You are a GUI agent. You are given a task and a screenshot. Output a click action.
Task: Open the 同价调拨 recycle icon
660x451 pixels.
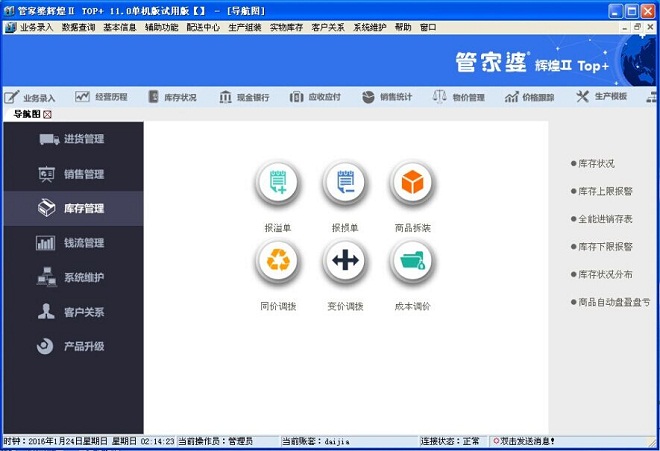(278, 260)
